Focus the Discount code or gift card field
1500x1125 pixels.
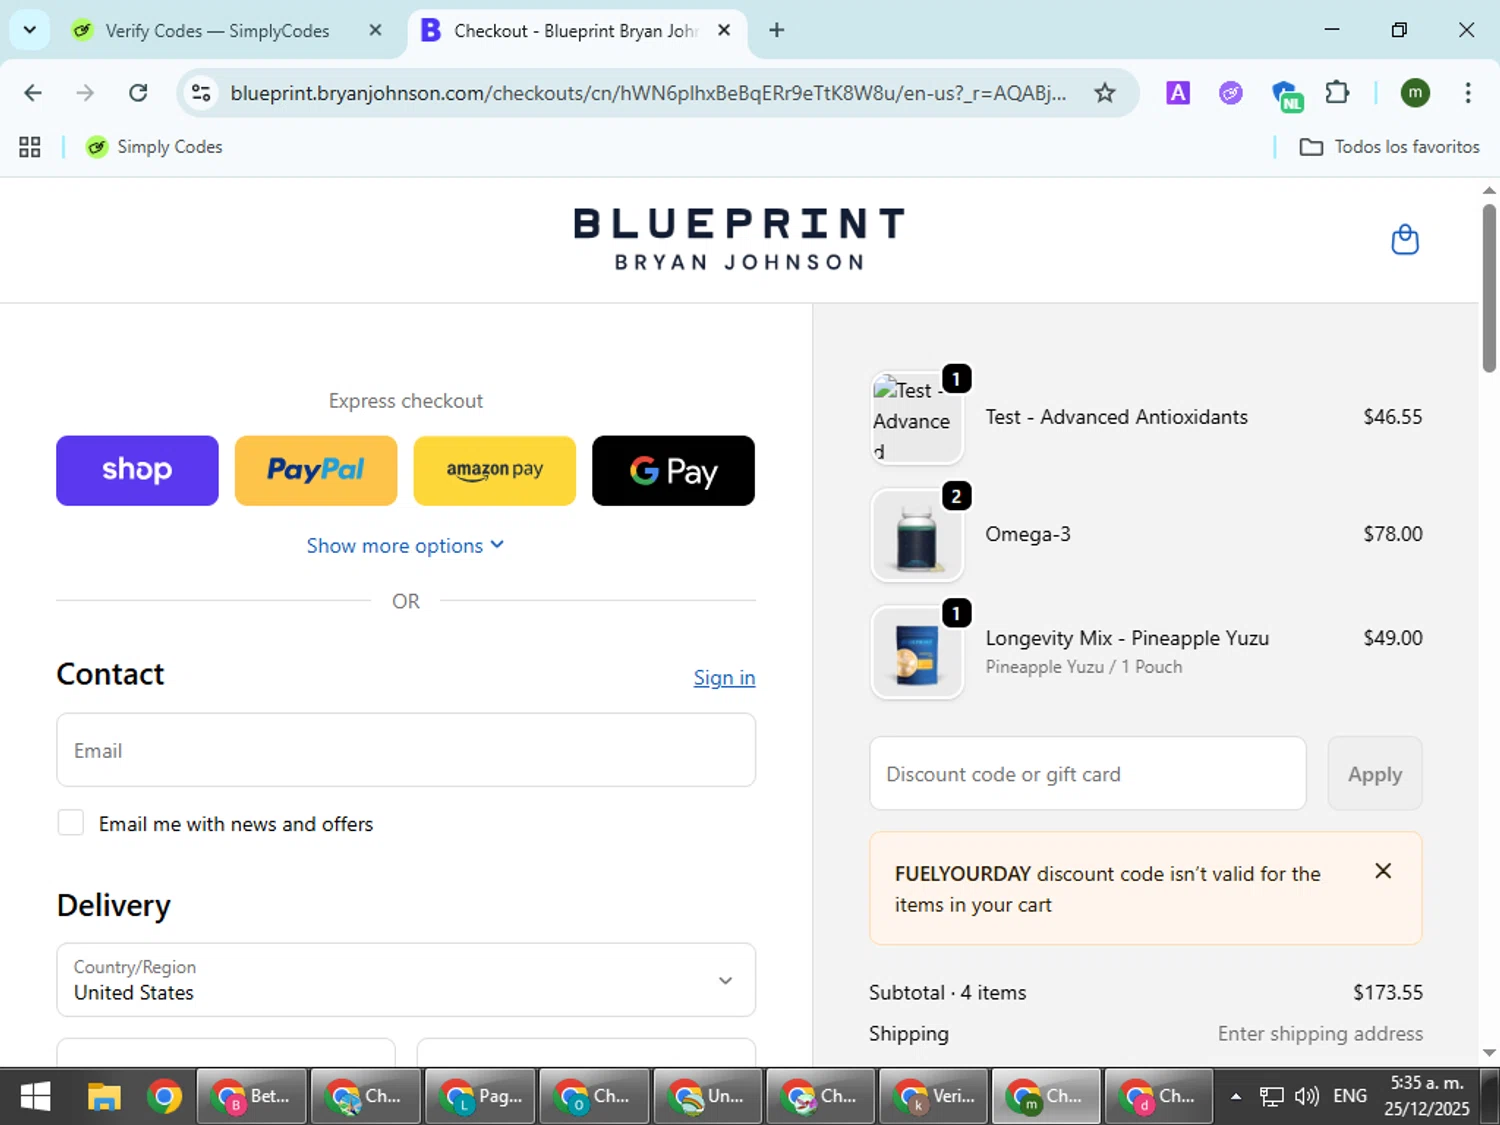1088,774
